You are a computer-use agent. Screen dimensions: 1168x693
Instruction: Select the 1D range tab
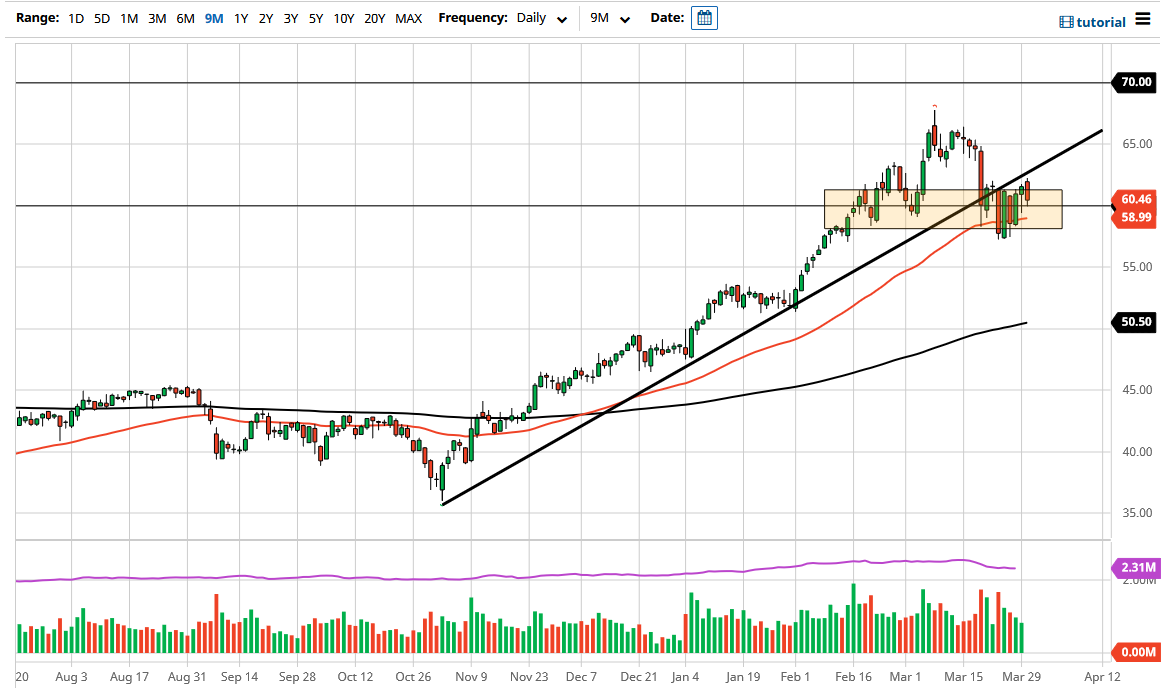click(x=76, y=18)
